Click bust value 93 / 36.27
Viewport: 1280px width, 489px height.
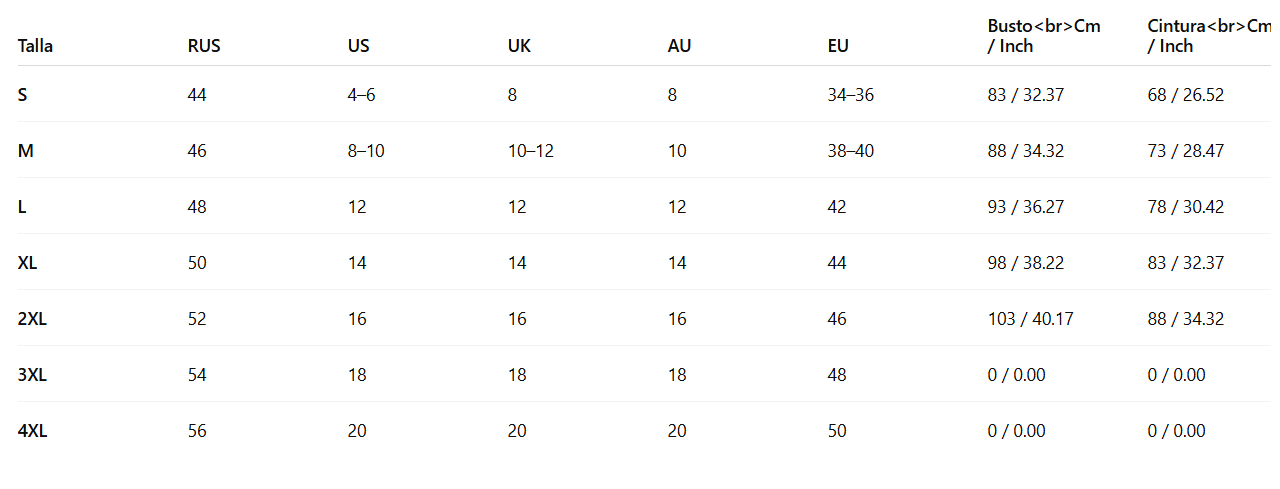click(1026, 207)
